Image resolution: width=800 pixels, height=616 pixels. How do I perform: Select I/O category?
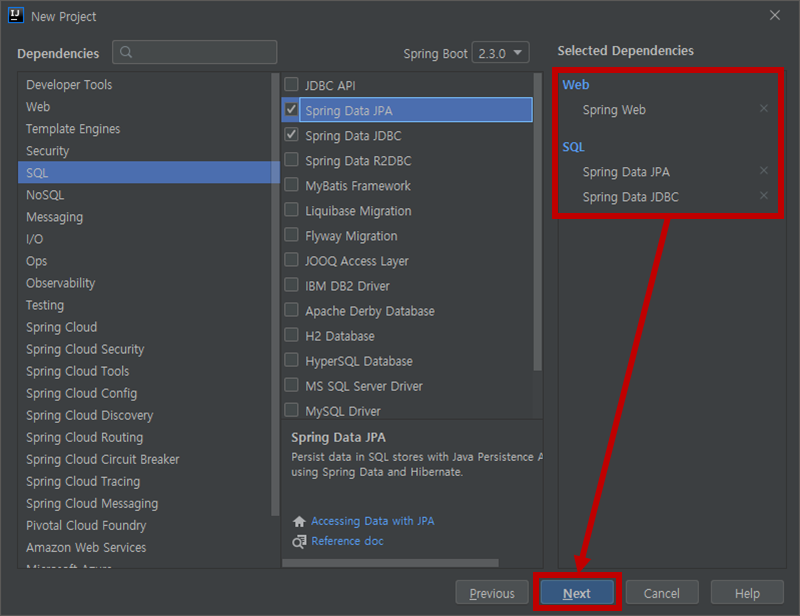[145, 239]
